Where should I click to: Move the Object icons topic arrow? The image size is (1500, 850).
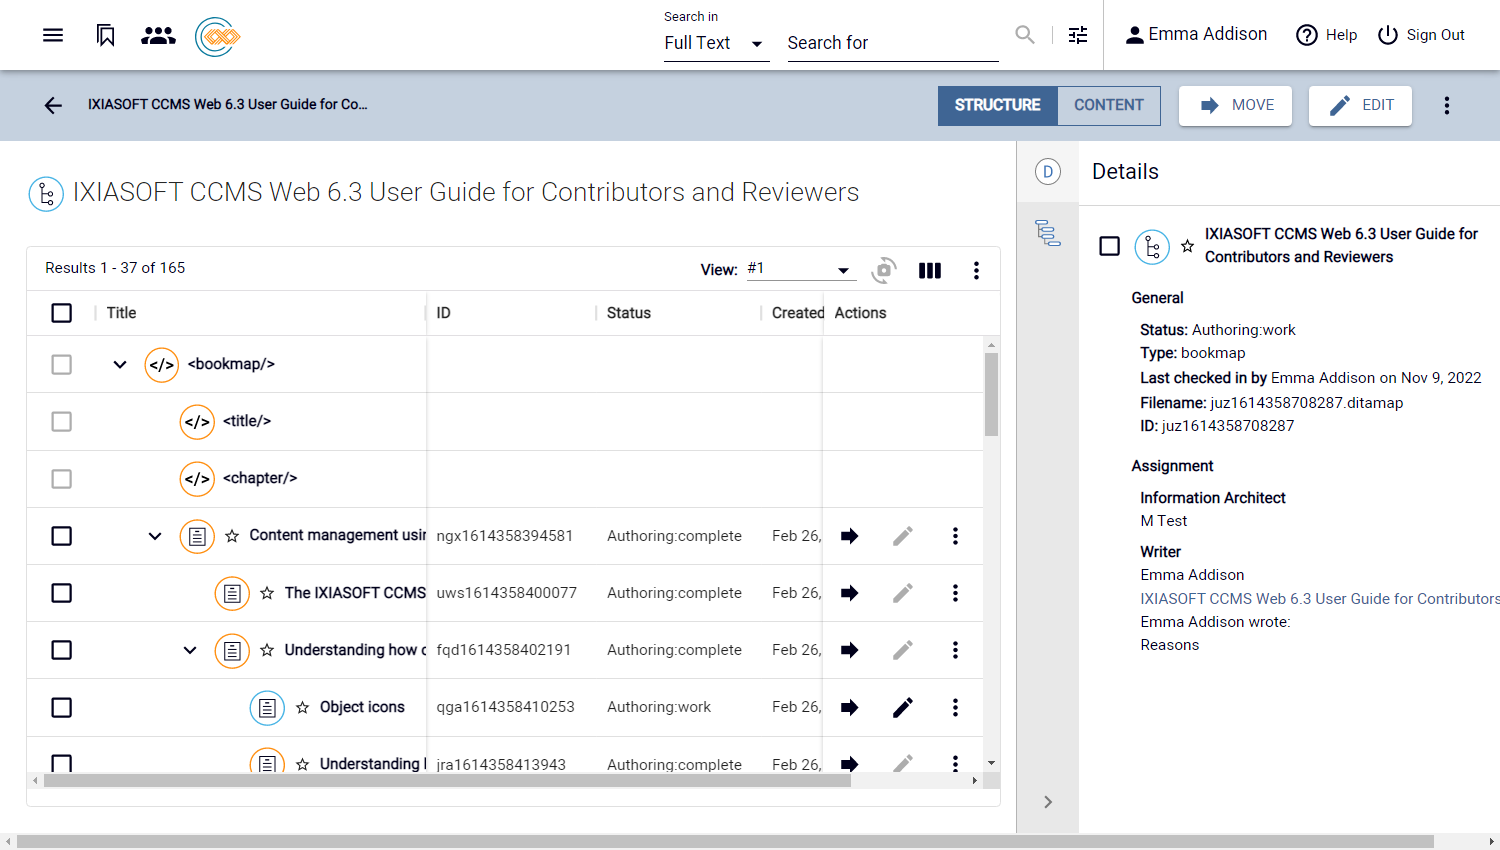coord(849,708)
